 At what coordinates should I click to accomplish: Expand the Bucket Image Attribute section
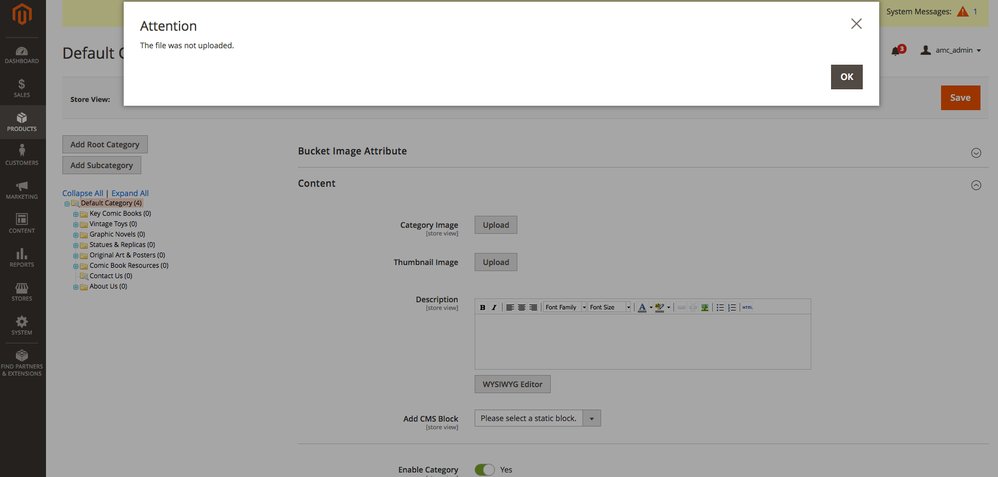[x=976, y=152]
